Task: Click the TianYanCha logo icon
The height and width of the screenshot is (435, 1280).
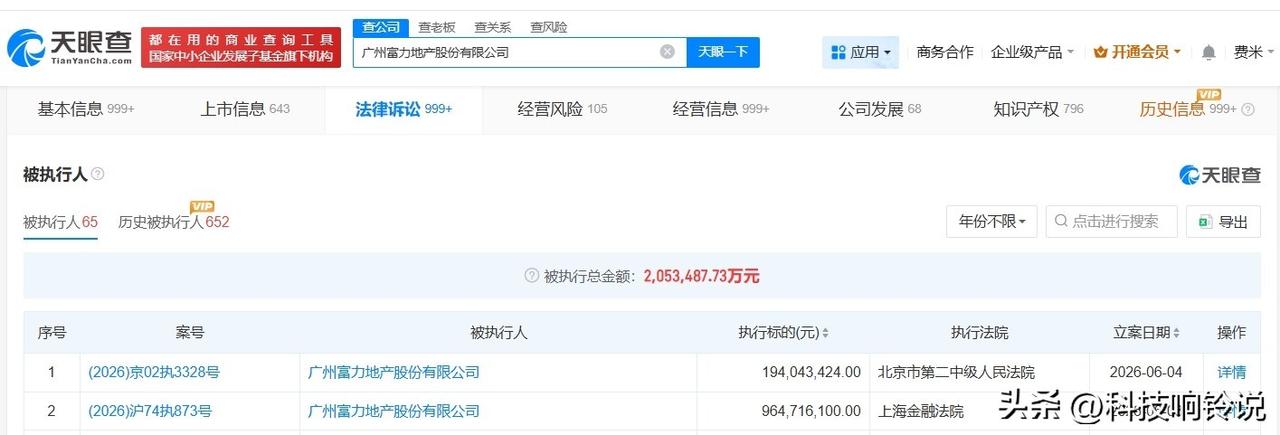Action: pyautogui.click(x=24, y=46)
